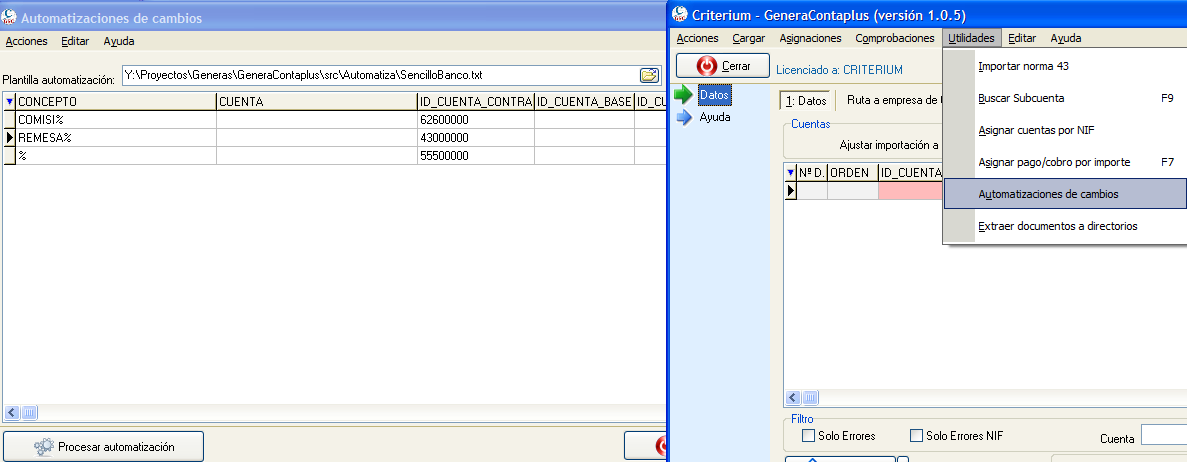Open the Utilidades menu
1187x462 pixels.
point(971,38)
